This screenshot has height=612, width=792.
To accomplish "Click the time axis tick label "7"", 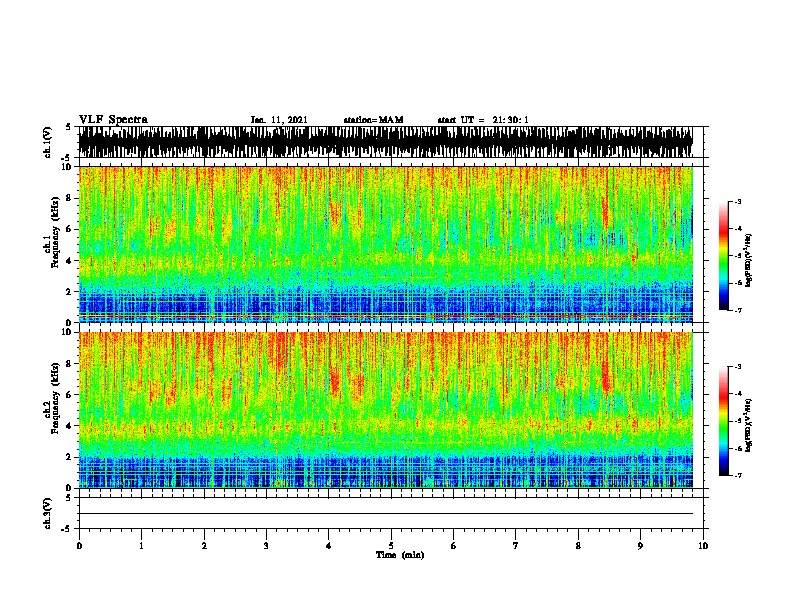I will coord(516,546).
